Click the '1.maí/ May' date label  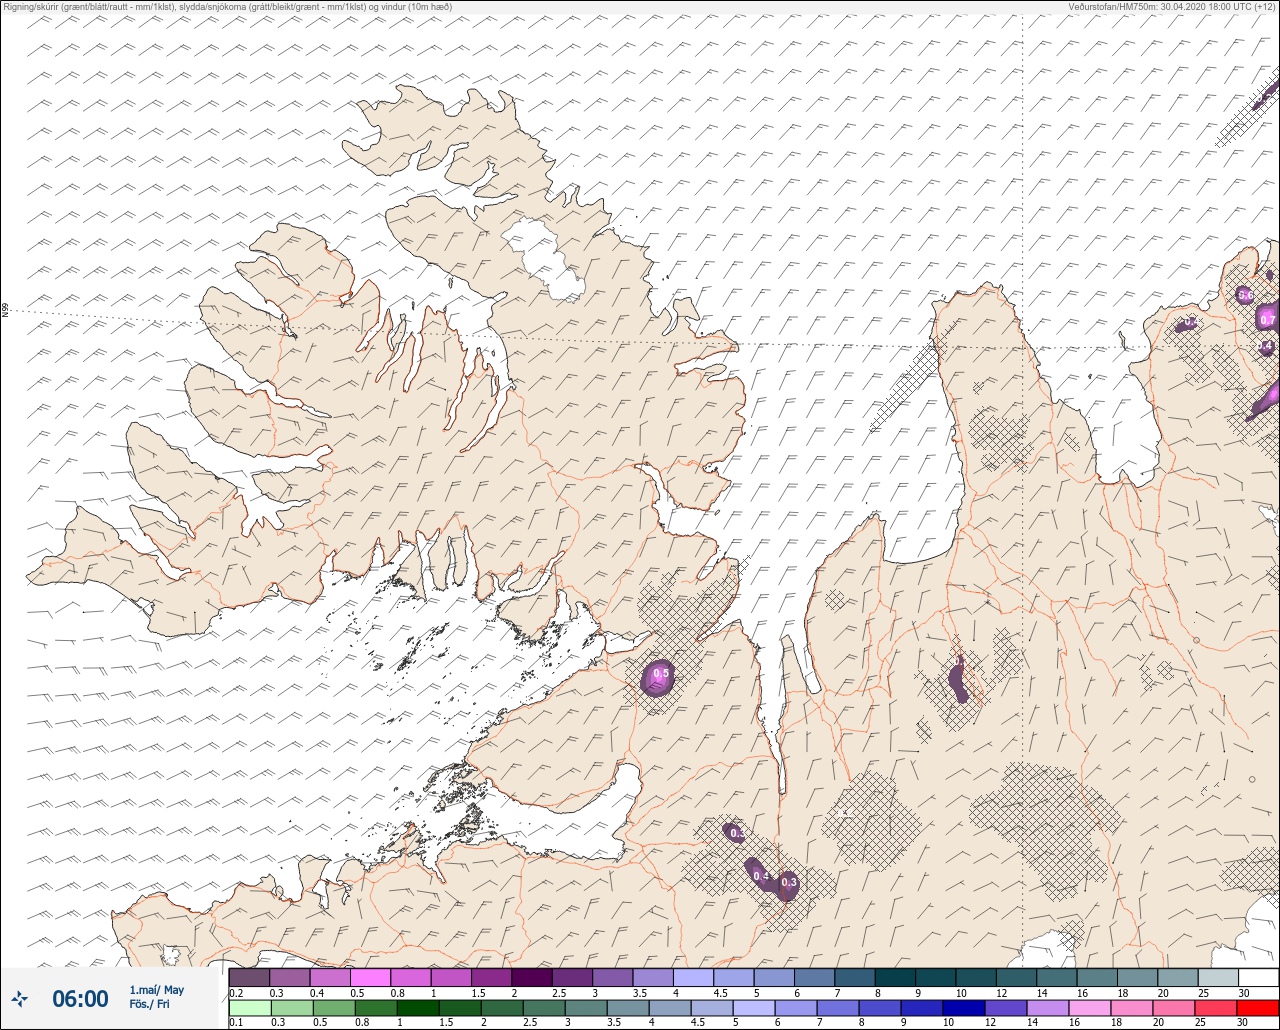pos(157,990)
